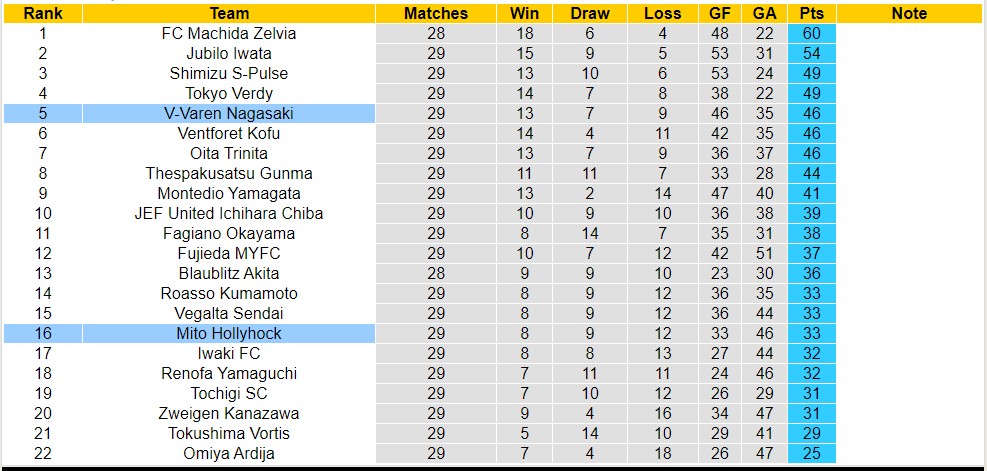Screen dimensions: 987x471
Task: Open the FC Machida Zelvia team link
Action: pyautogui.click(x=229, y=33)
